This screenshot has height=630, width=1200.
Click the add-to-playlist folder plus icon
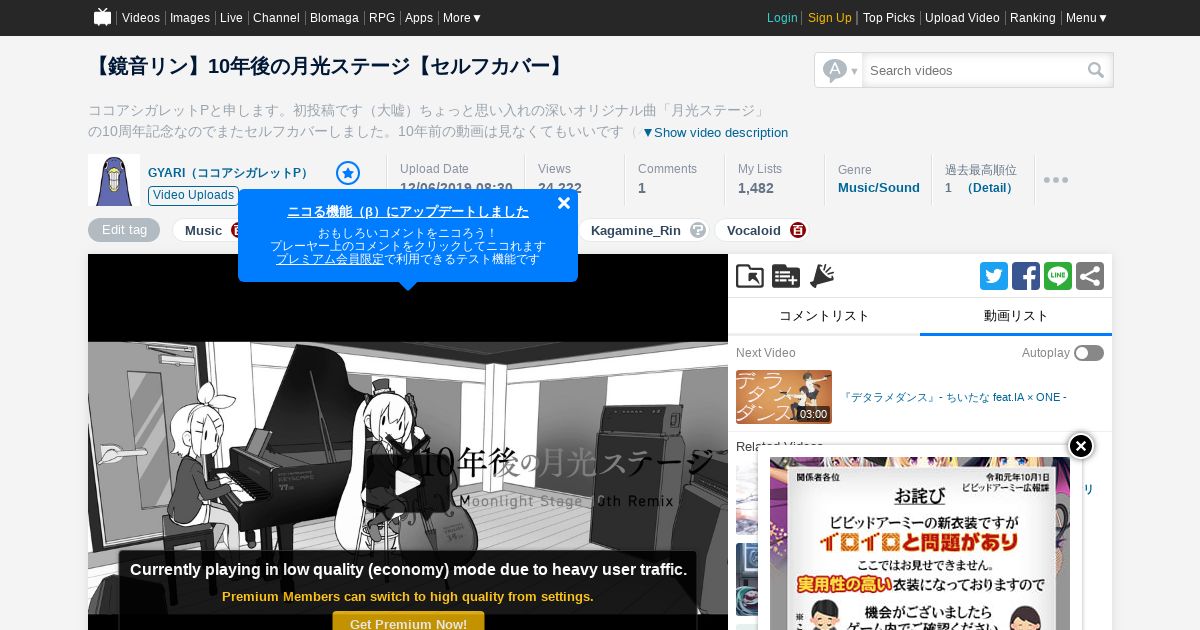click(786, 276)
